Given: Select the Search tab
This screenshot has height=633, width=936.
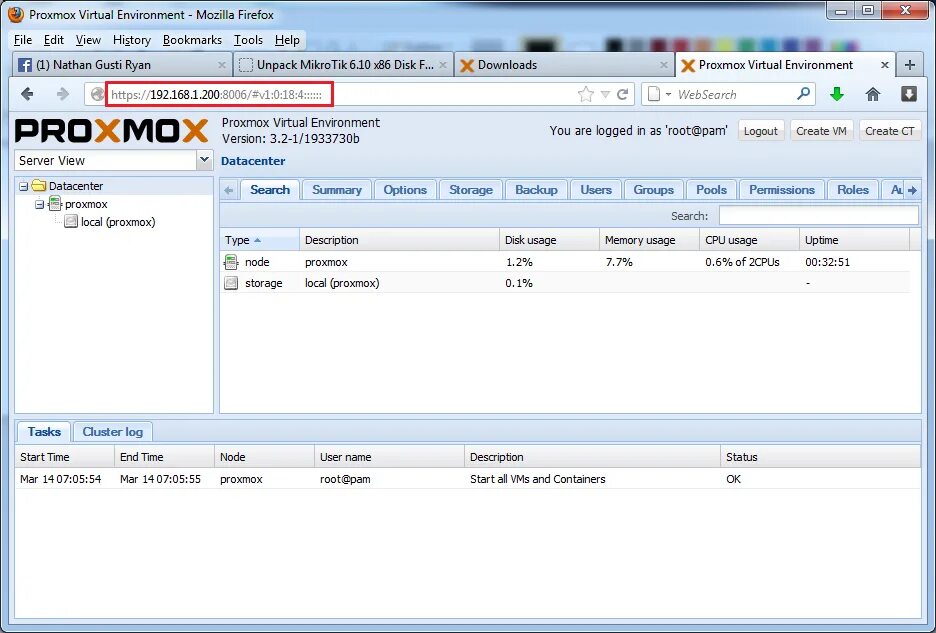Looking at the screenshot, I should pyautogui.click(x=270, y=190).
